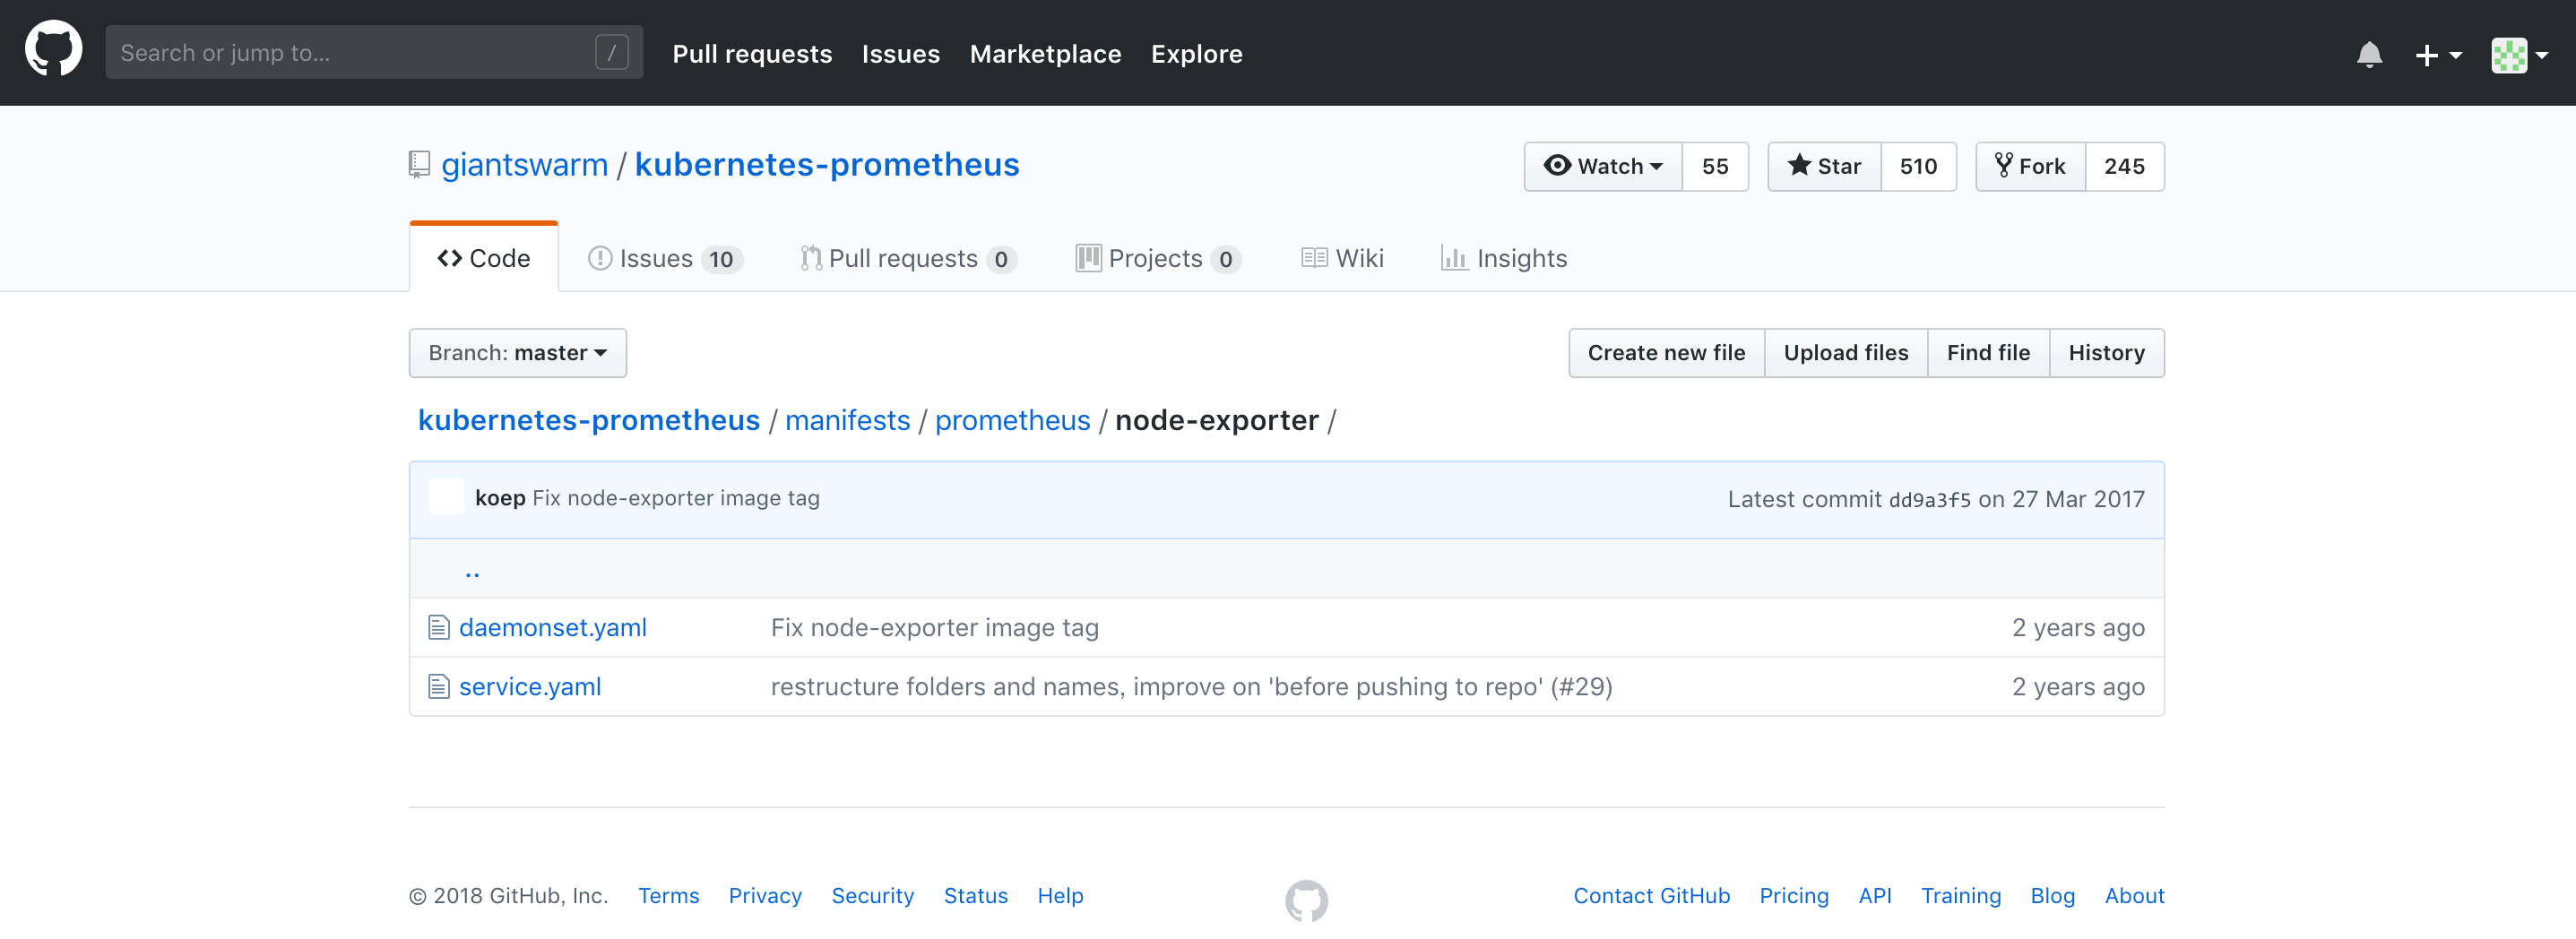Click Create new file button
Screen dimensions: 2576x939
(x=1666, y=353)
